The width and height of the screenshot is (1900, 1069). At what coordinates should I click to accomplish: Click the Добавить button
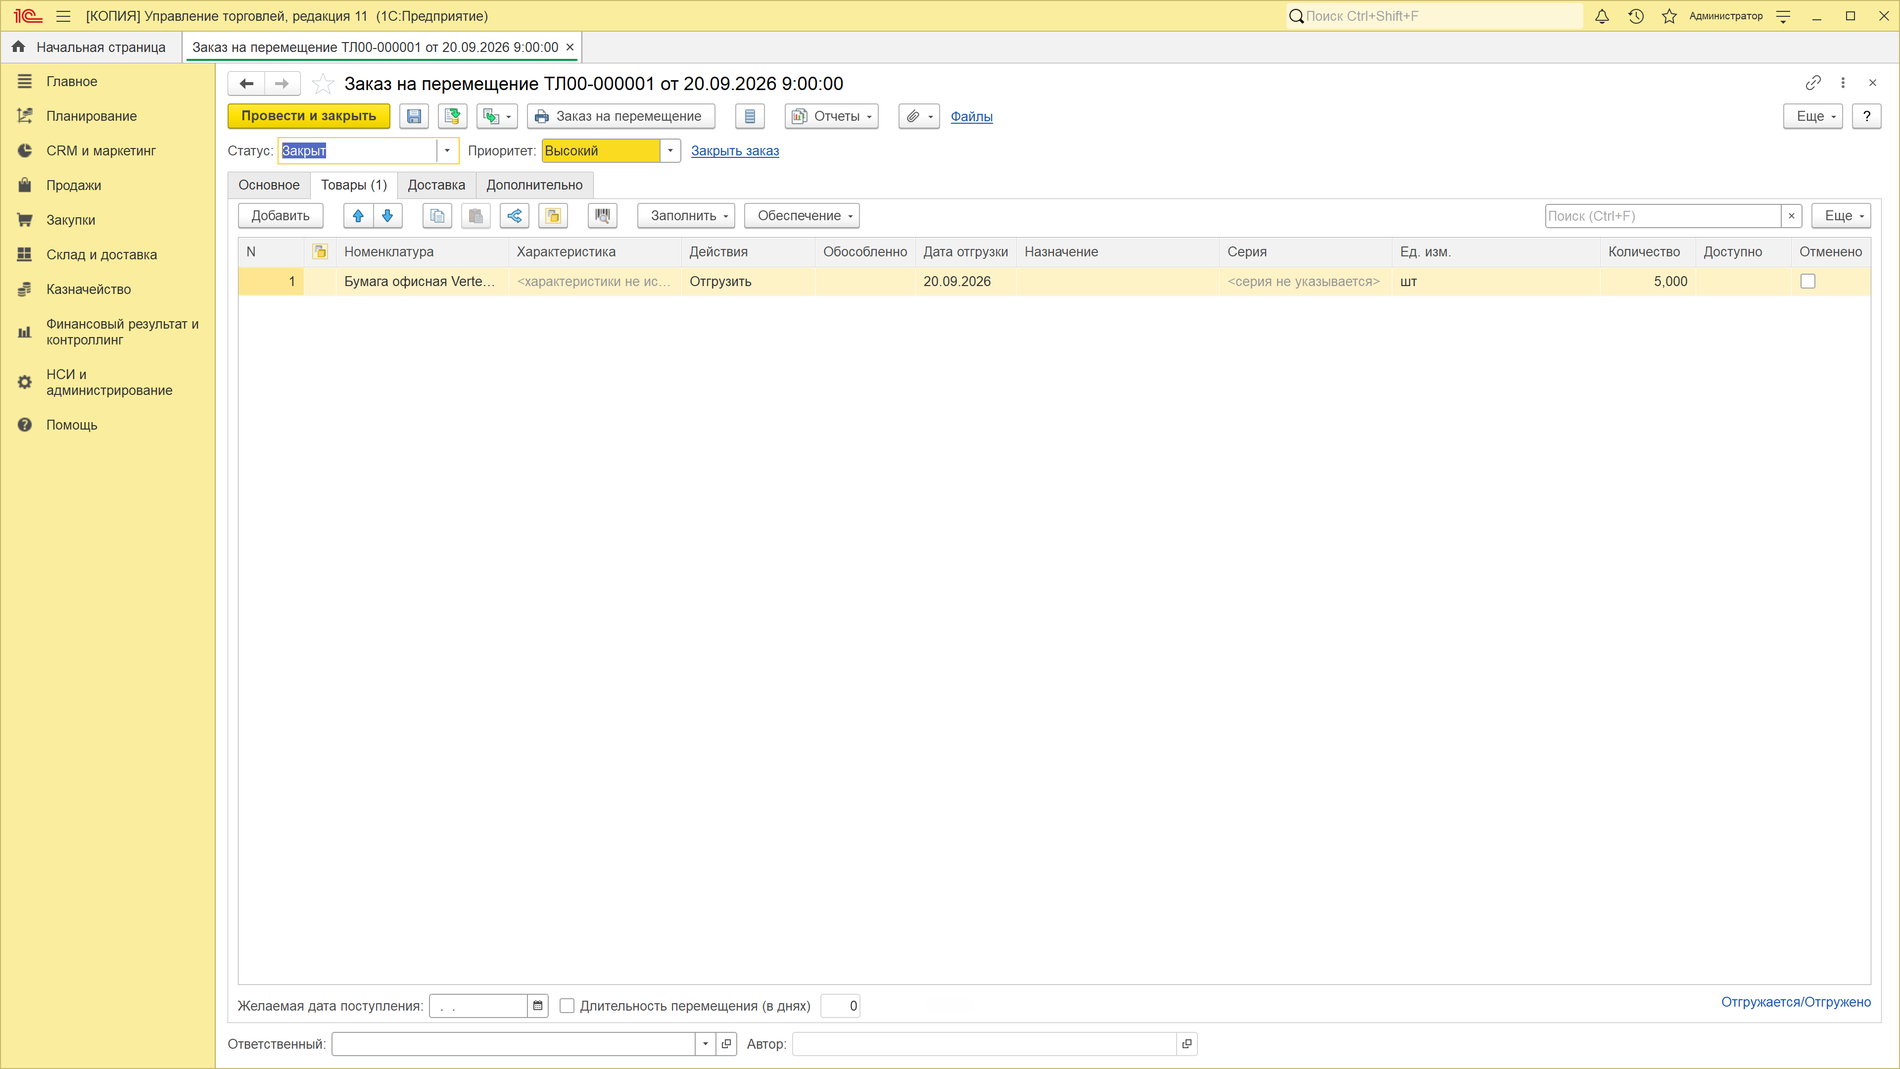[281, 216]
